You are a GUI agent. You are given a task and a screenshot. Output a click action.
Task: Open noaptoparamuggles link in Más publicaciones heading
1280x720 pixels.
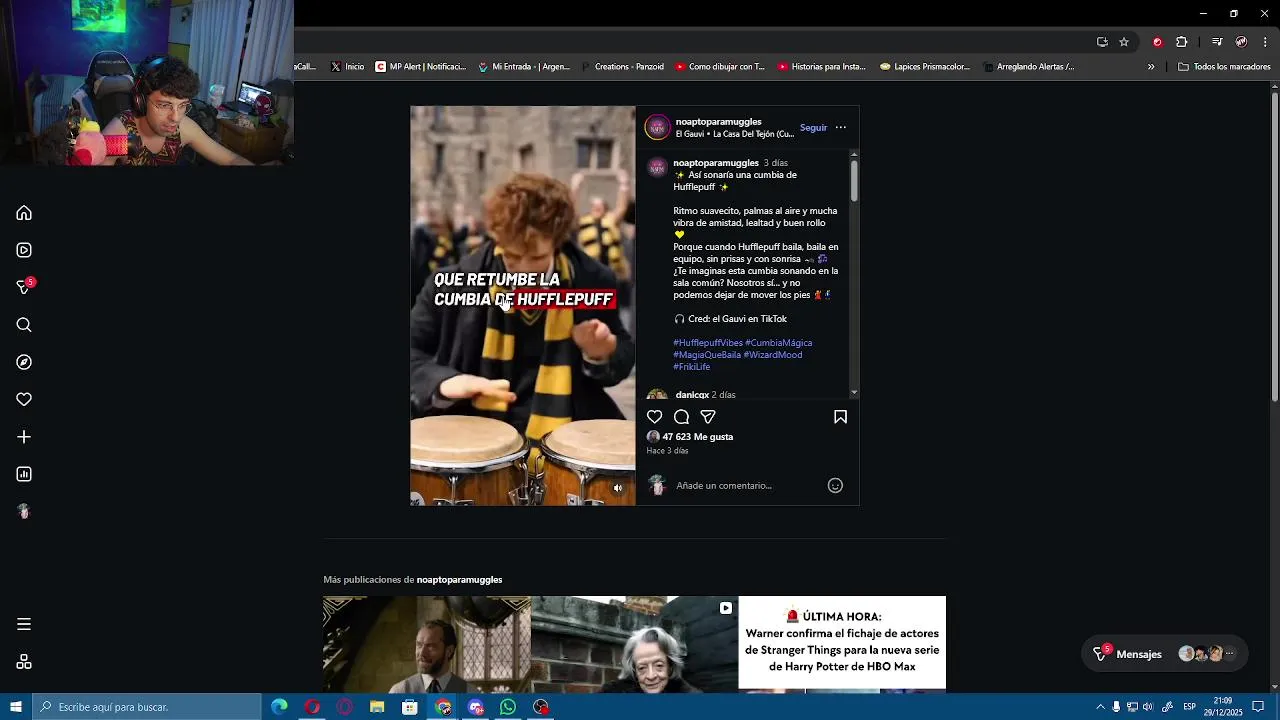point(459,580)
